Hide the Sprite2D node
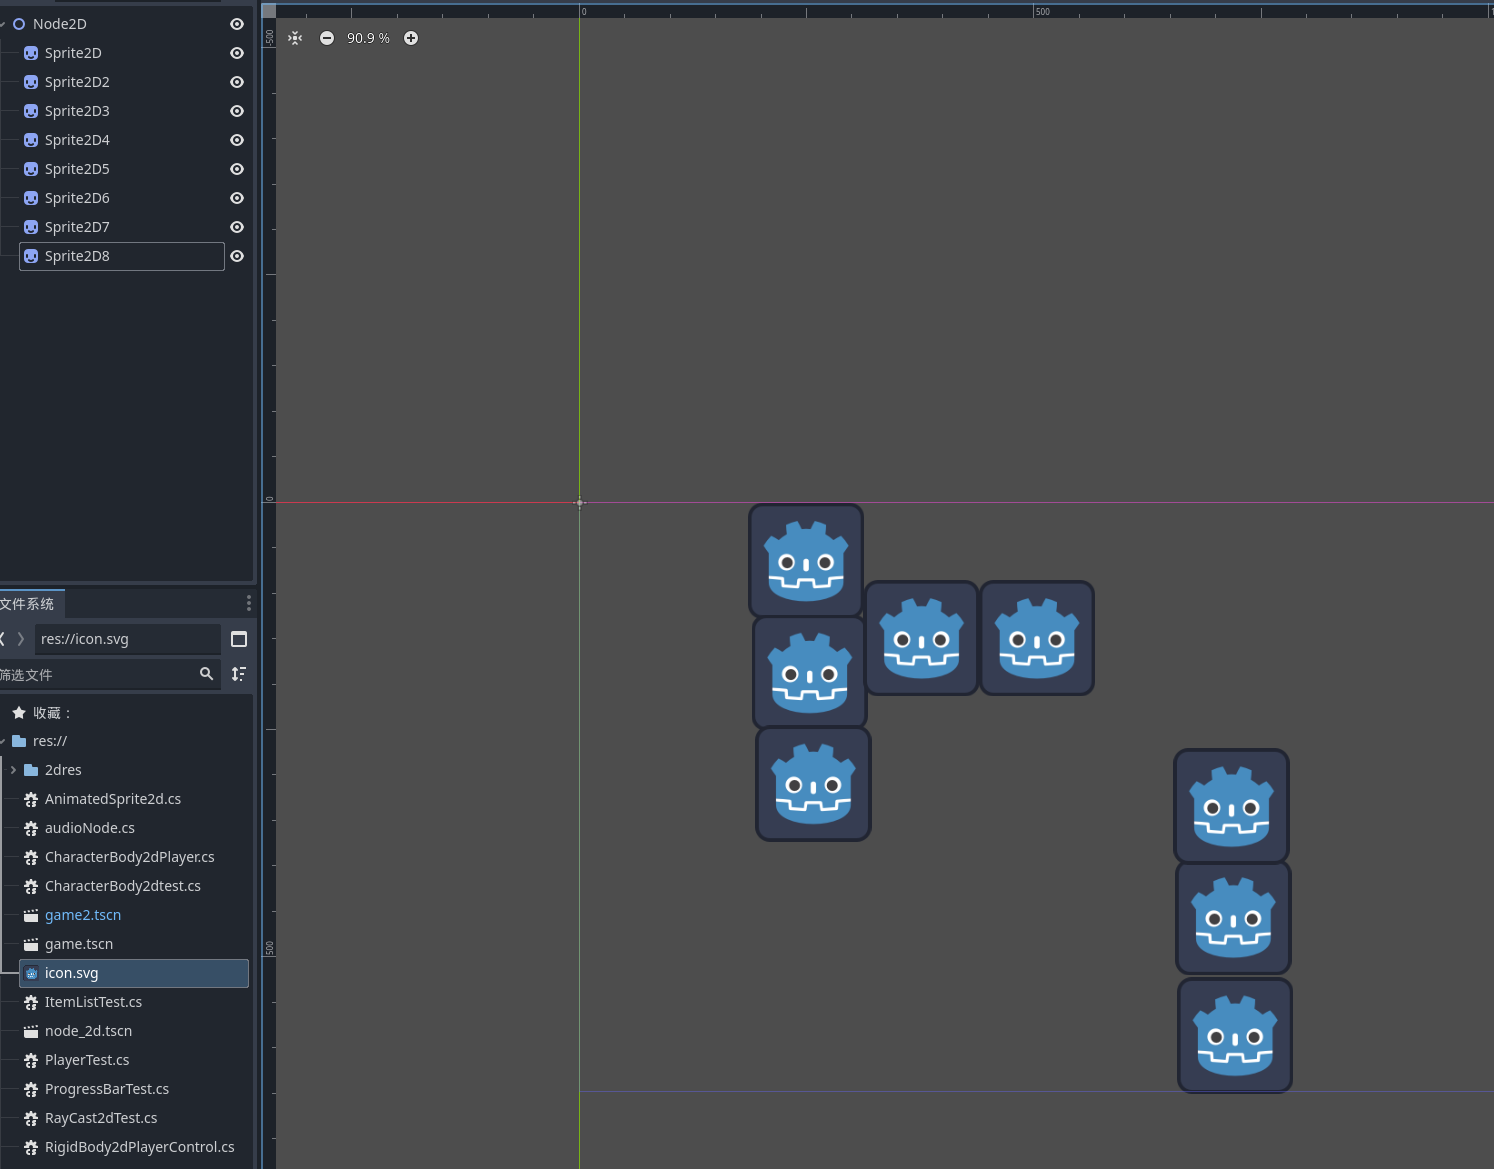This screenshot has width=1494, height=1169. coord(237,53)
